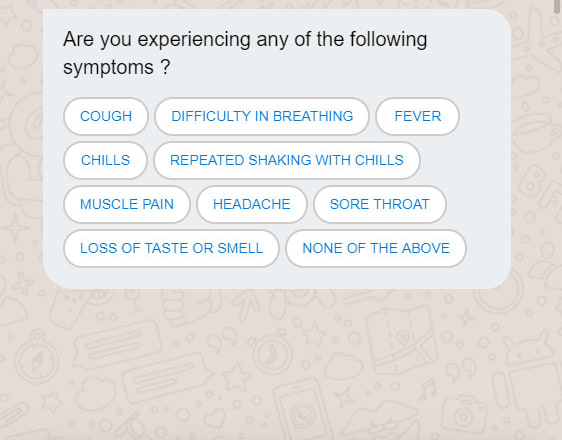Screen dimensions: 562x440
Task: Click the music note doodle in wallpaper
Action: 429,389
